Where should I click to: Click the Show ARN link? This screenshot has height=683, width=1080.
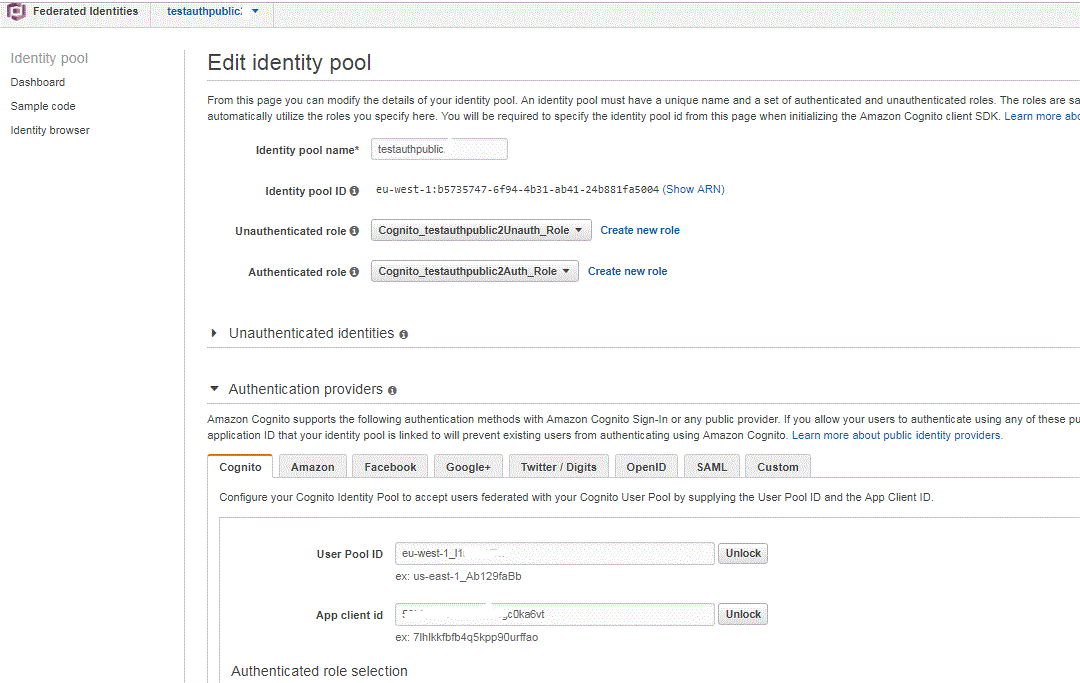(x=693, y=189)
